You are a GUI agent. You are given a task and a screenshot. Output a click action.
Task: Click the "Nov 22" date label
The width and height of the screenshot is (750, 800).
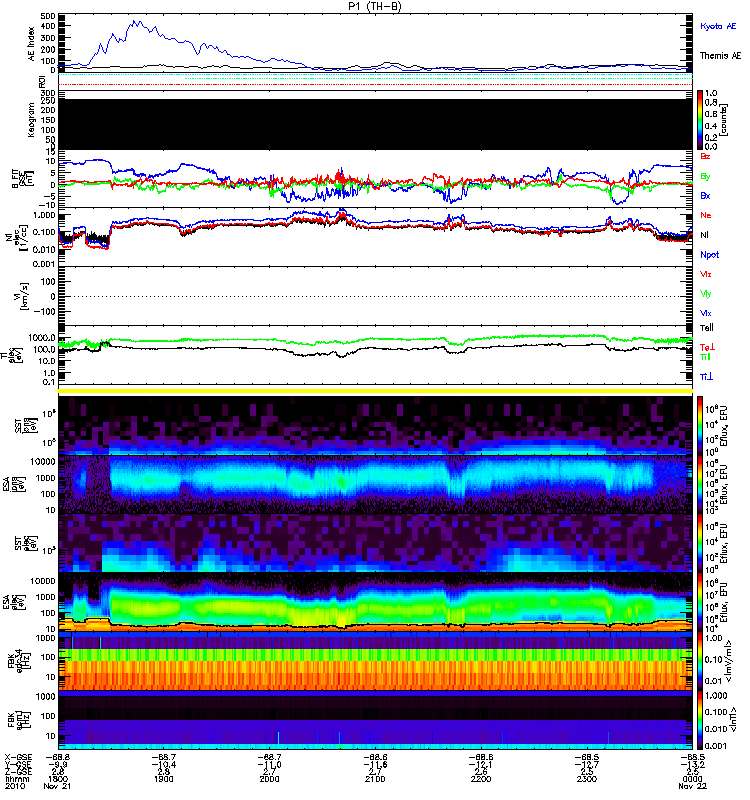point(692,786)
